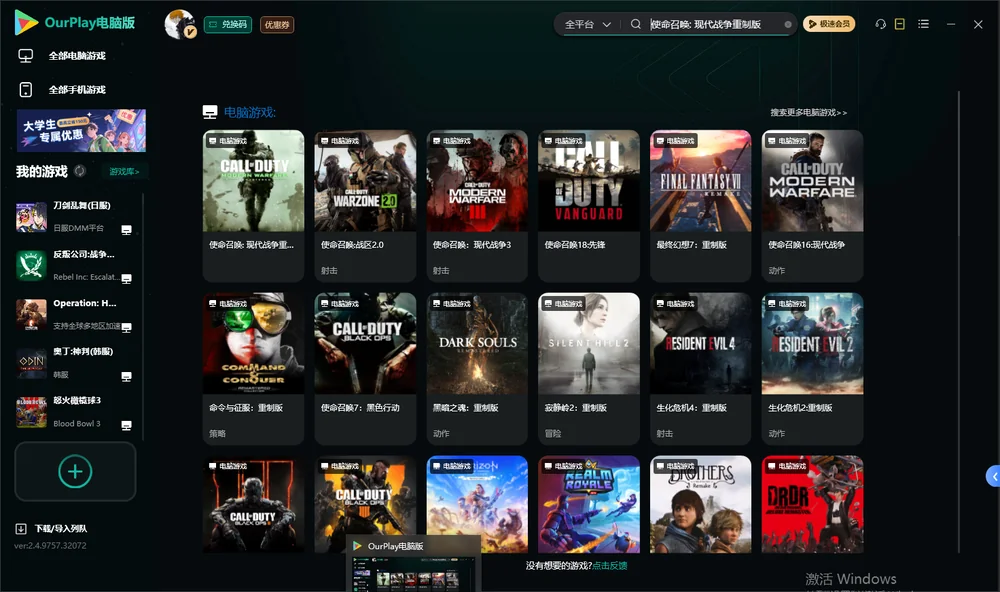Click the headset customer service icon

[x=881, y=24]
